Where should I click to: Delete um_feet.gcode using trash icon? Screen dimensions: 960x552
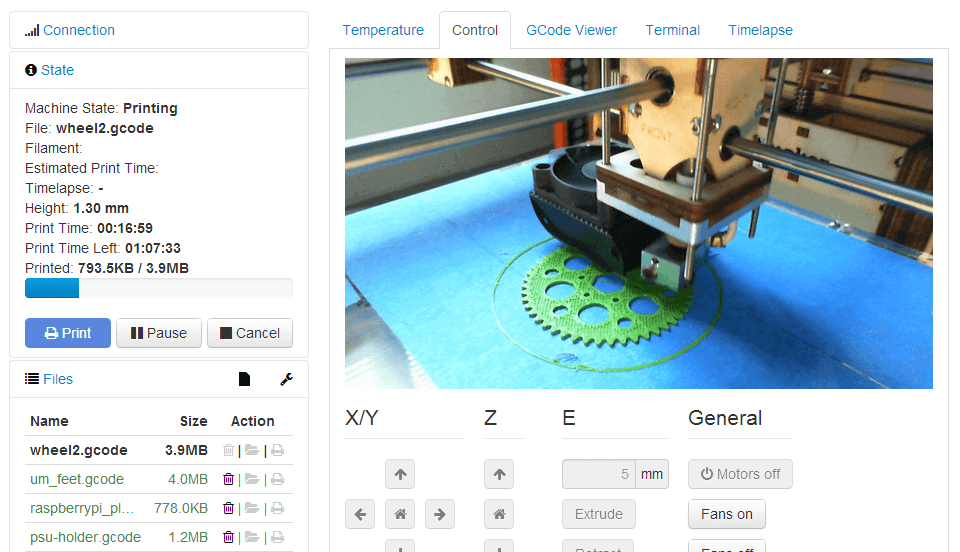[x=228, y=479]
